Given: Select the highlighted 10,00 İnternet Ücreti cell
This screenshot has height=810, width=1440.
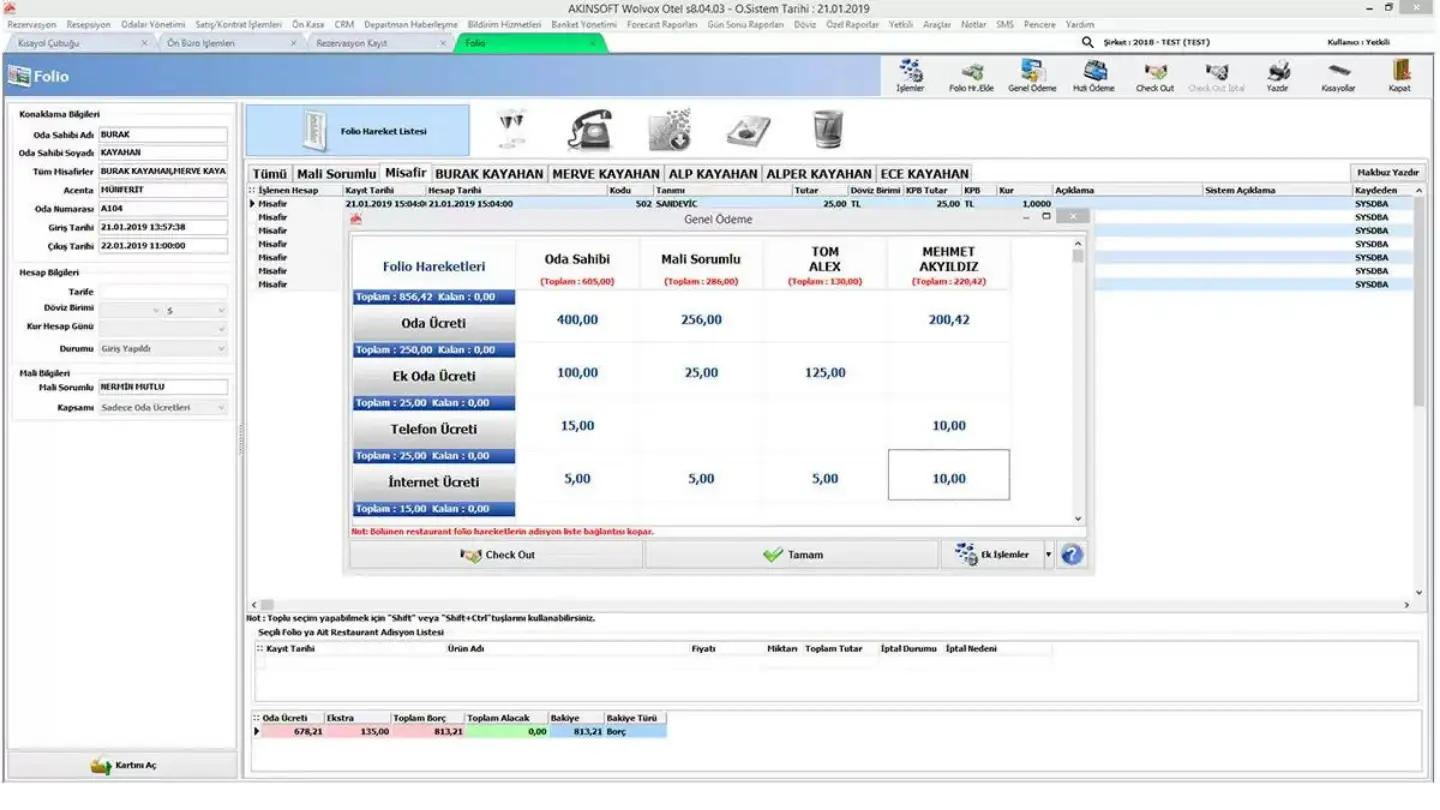Looking at the screenshot, I should [x=949, y=475].
